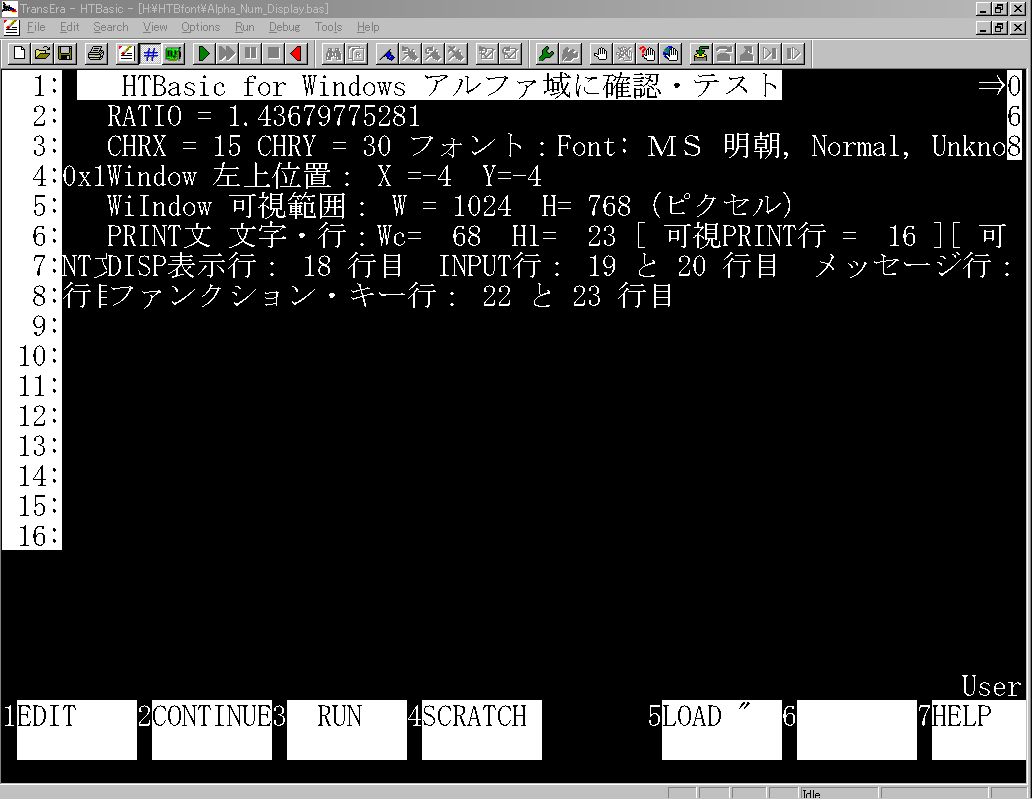This screenshot has height=800, width=1032.
Task: Open Find with binoculars icon
Action: (x=334, y=53)
